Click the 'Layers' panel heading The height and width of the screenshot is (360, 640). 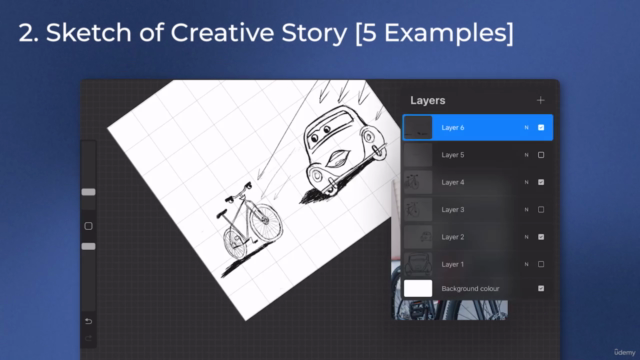tap(428, 100)
